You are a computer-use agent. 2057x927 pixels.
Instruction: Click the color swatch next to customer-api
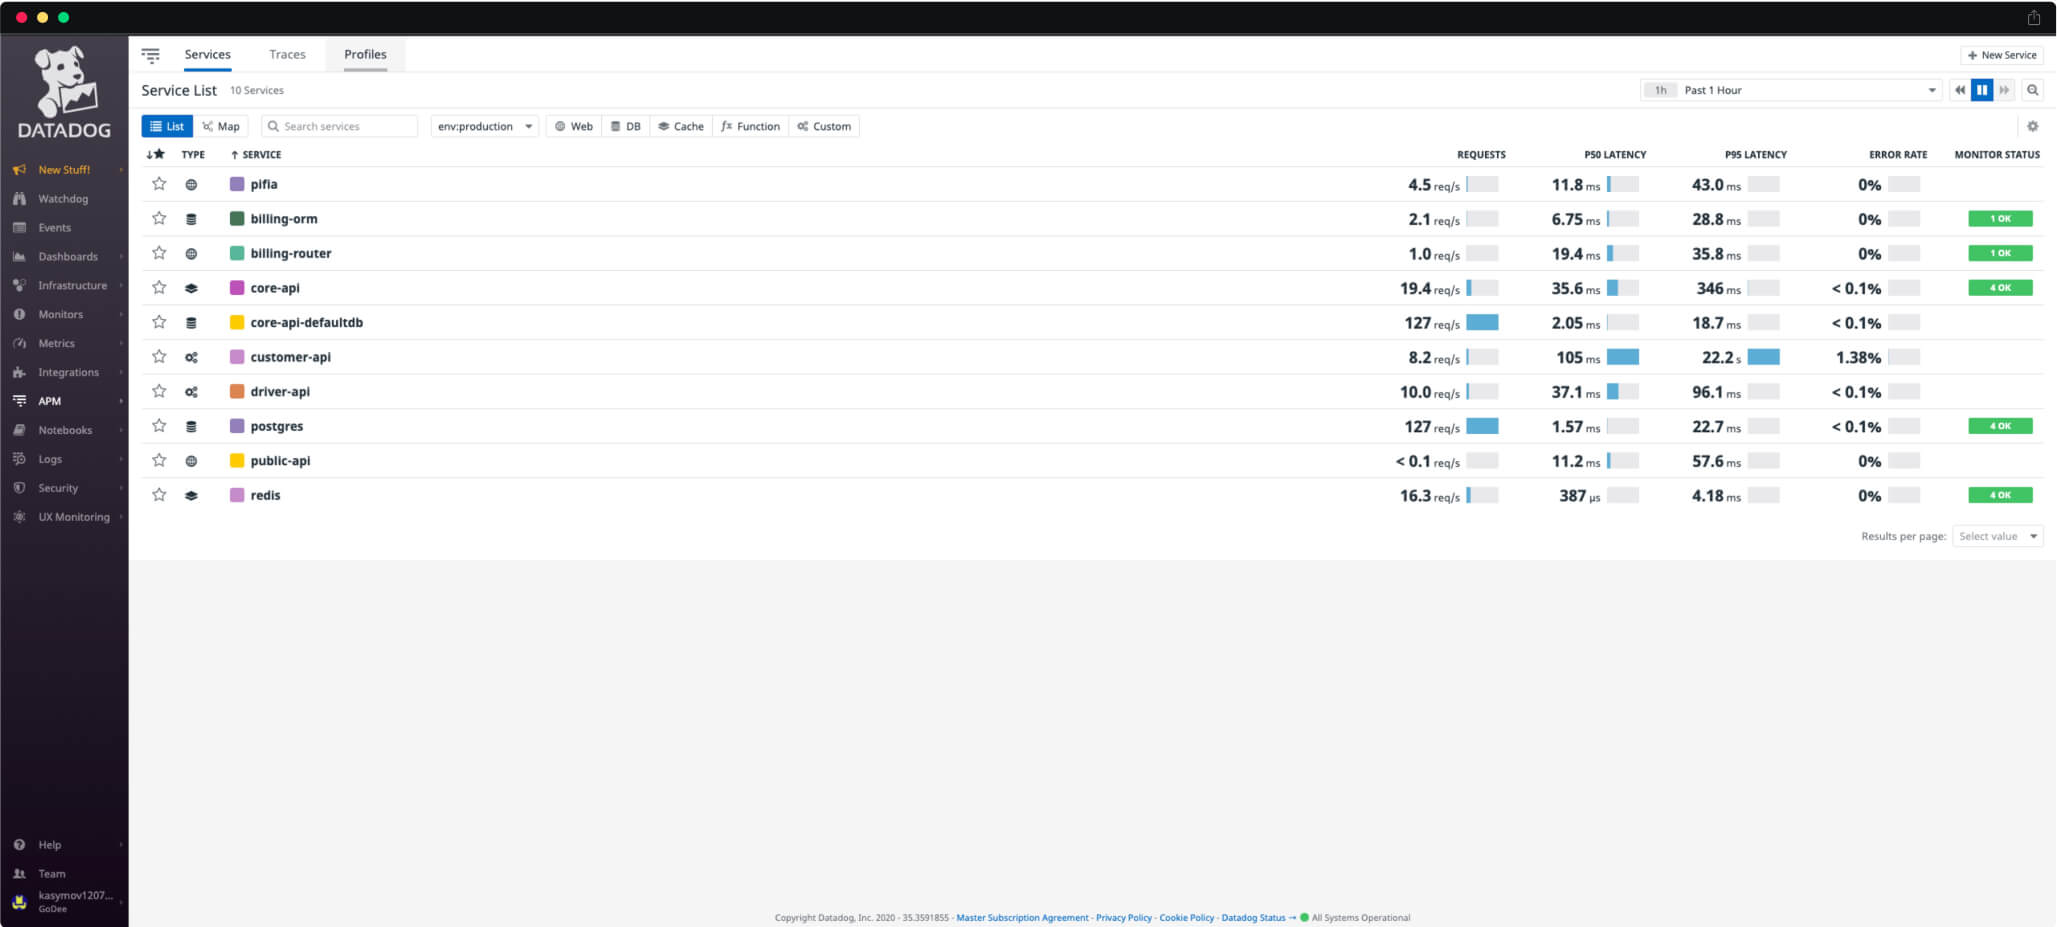tap(235, 357)
